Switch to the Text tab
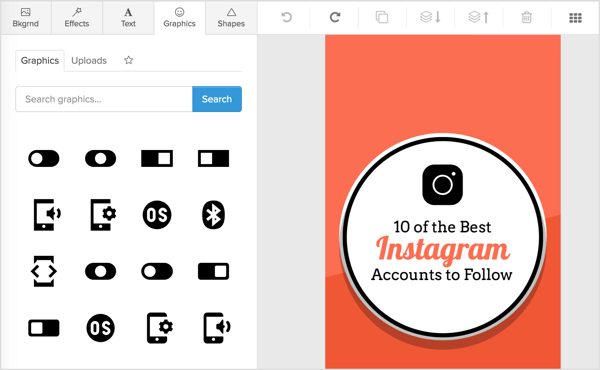Image resolution: width=600 pixels, height=370 pixels. tap(128, 18)
